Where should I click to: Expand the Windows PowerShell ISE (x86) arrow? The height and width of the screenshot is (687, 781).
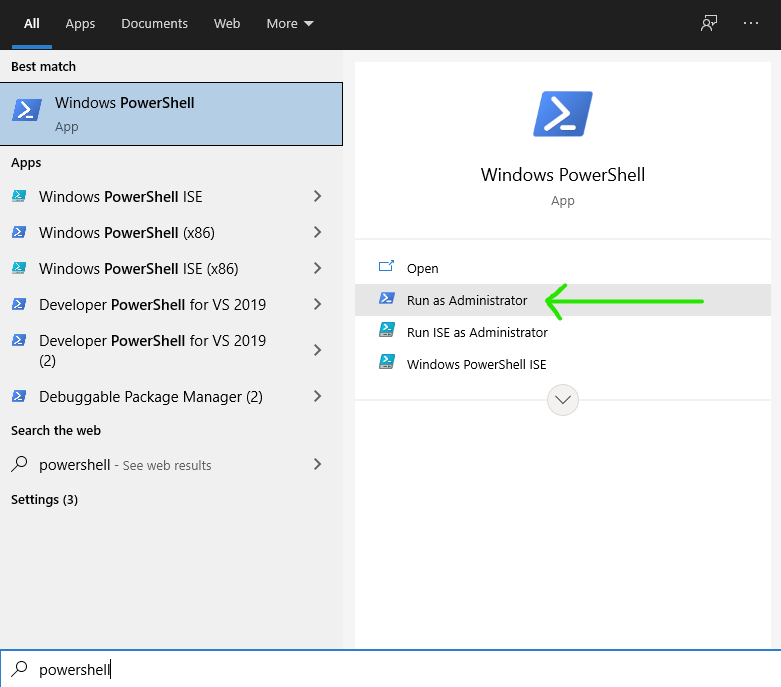317,268
